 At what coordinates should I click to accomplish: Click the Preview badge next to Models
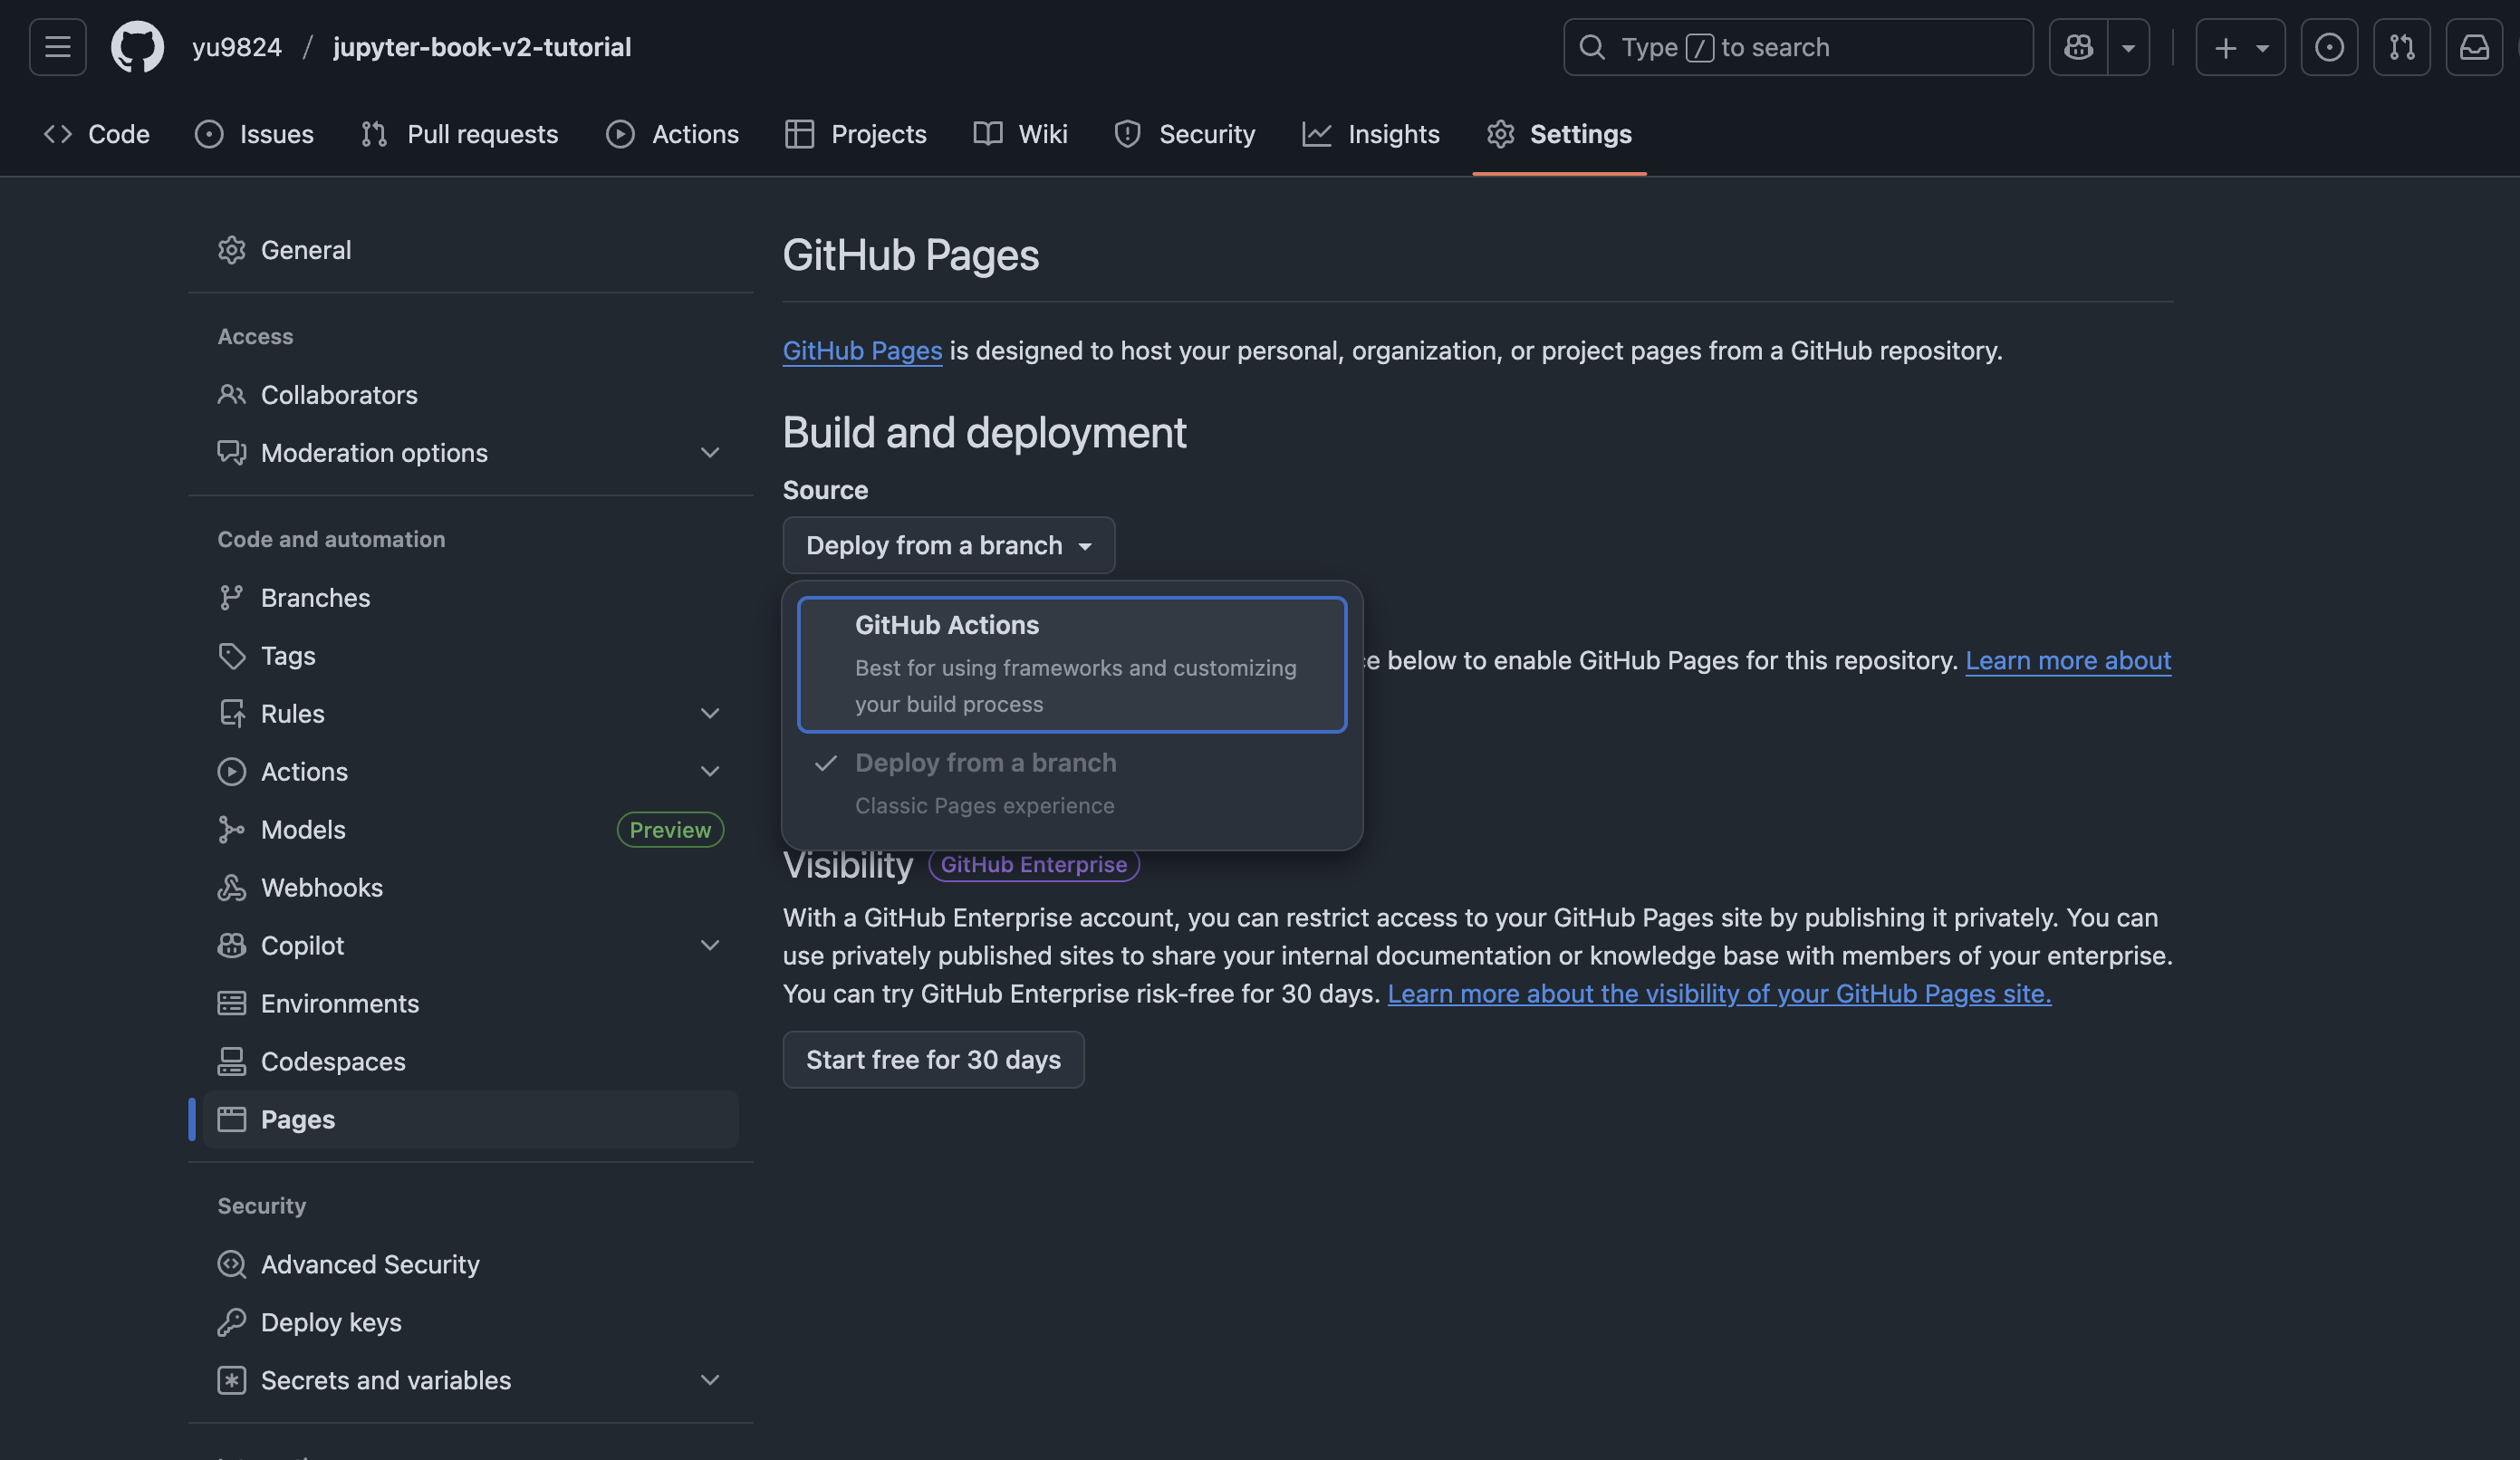[x=670, y=830]
